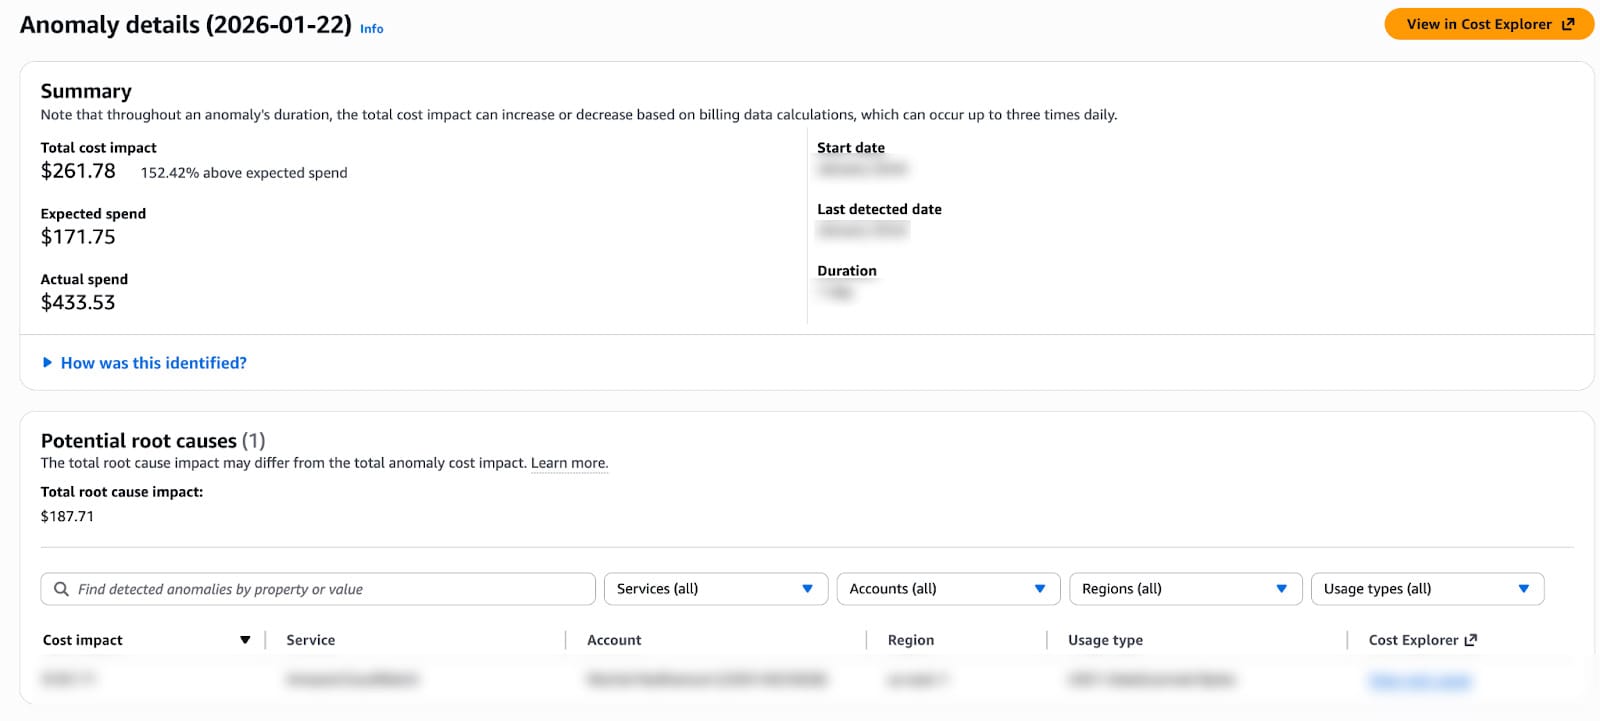Click the Region column header
Screen dimensions: 1600x721
coord(910,640)
